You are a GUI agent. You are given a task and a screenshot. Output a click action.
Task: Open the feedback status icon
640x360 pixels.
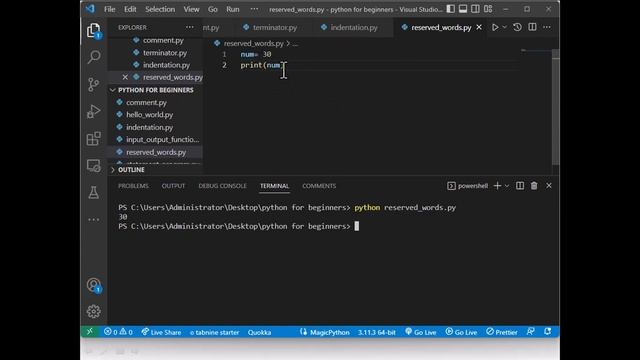pos(531,332)
